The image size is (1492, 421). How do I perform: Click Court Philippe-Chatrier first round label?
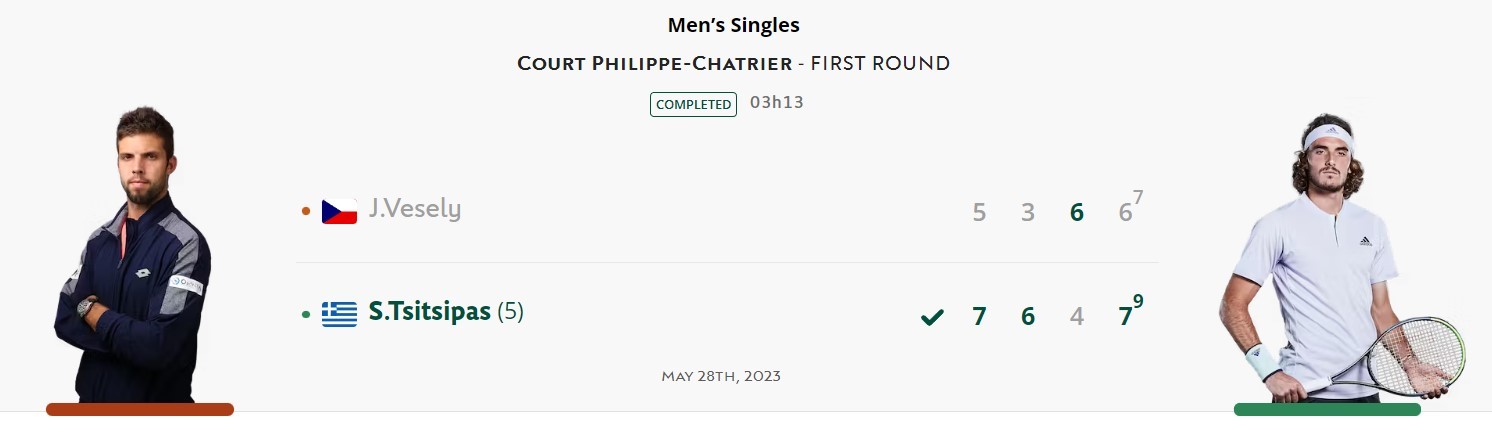click(x=733, y=64)
